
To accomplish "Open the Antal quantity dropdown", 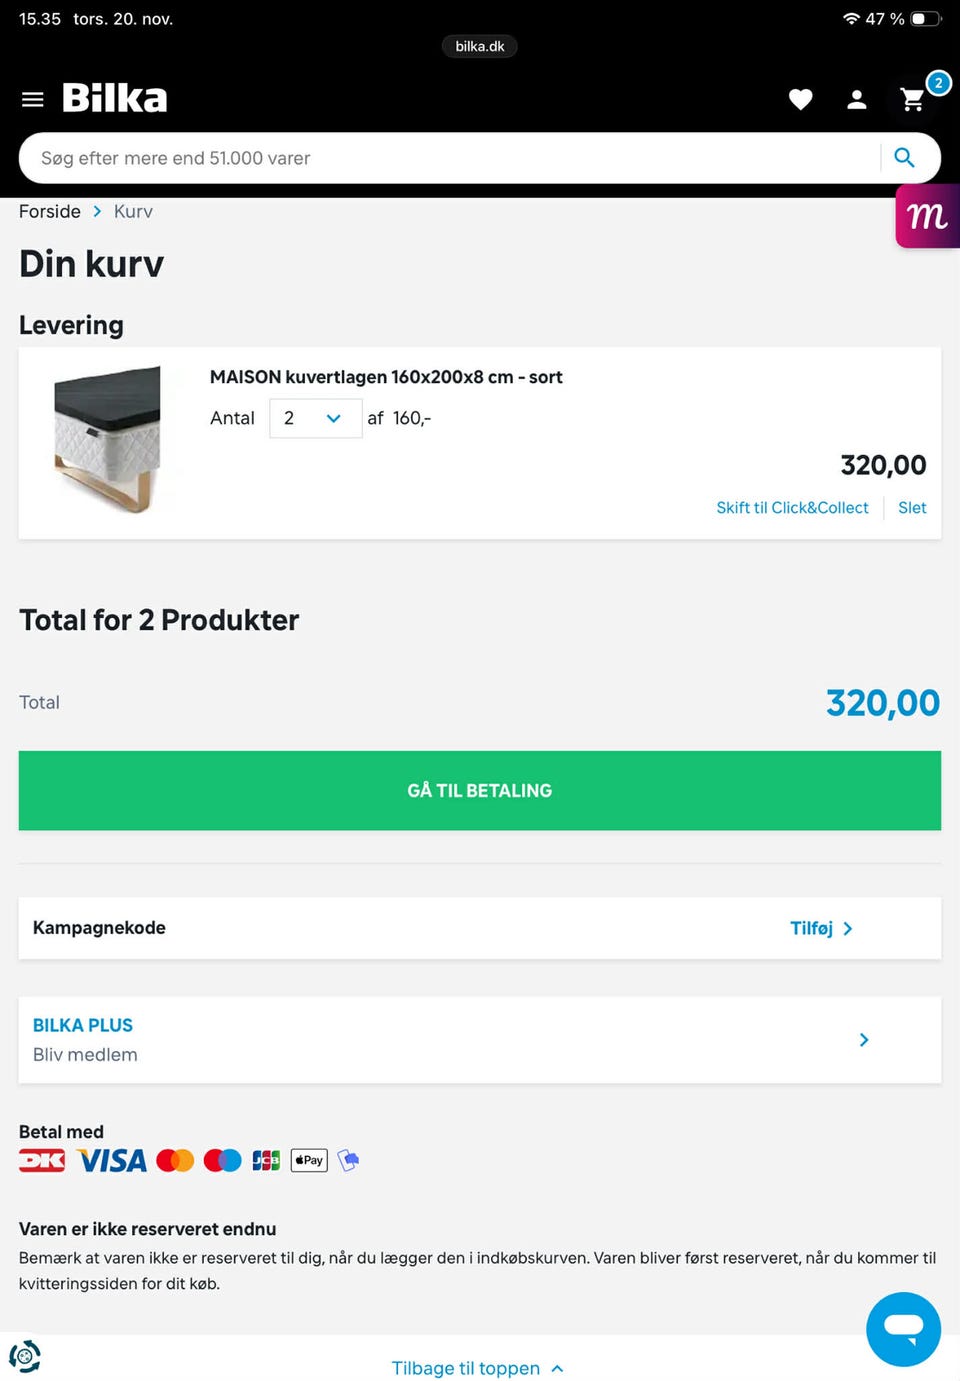I will click(x=315, y=418).
